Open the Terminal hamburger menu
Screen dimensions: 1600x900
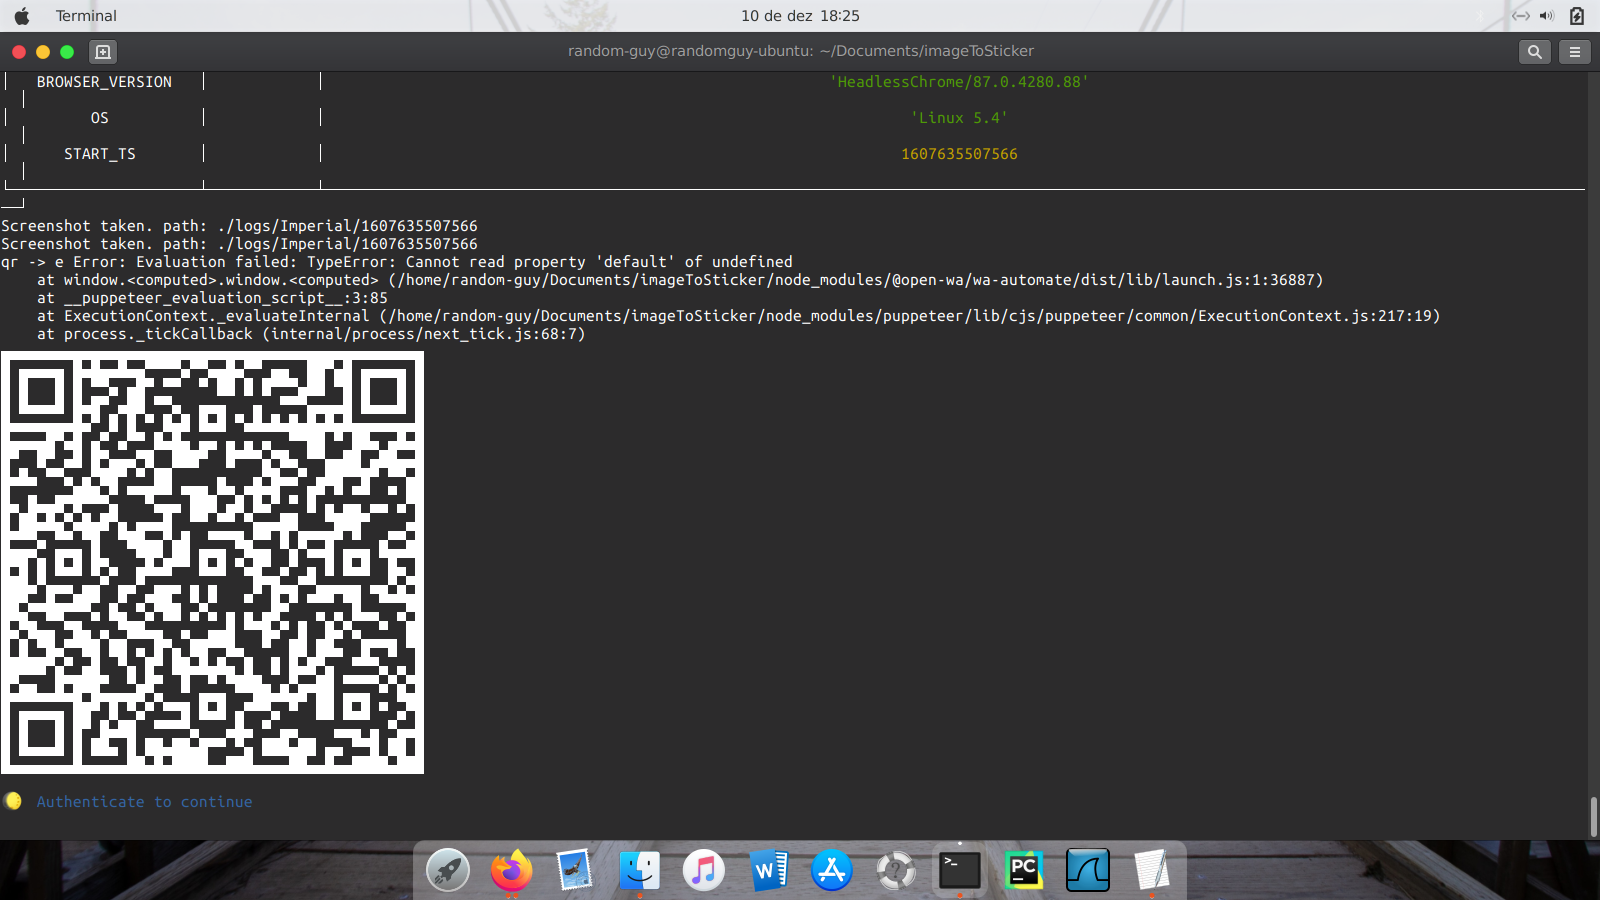1575,51
